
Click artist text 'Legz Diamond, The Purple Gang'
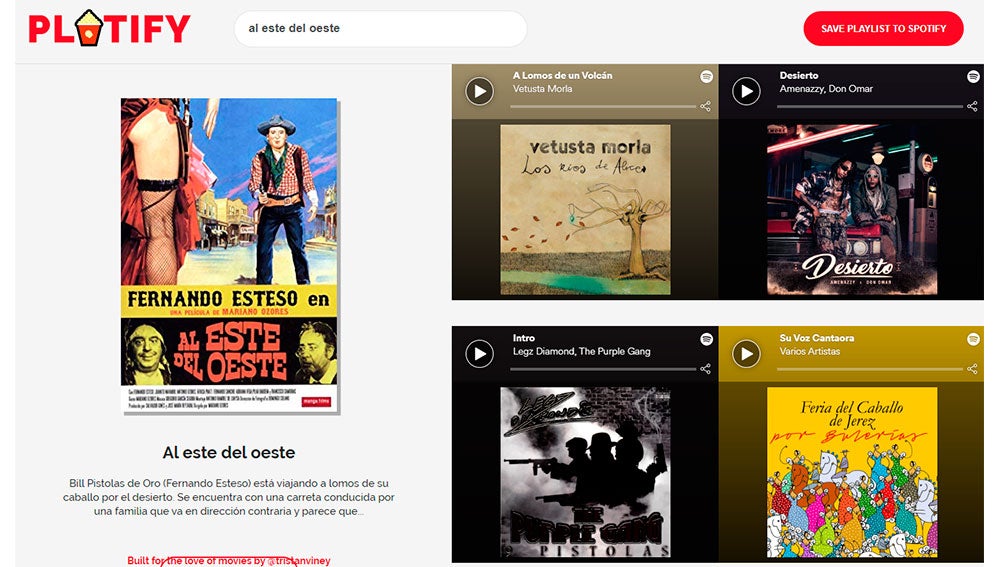pyautogui.click(x=582, y=351)
